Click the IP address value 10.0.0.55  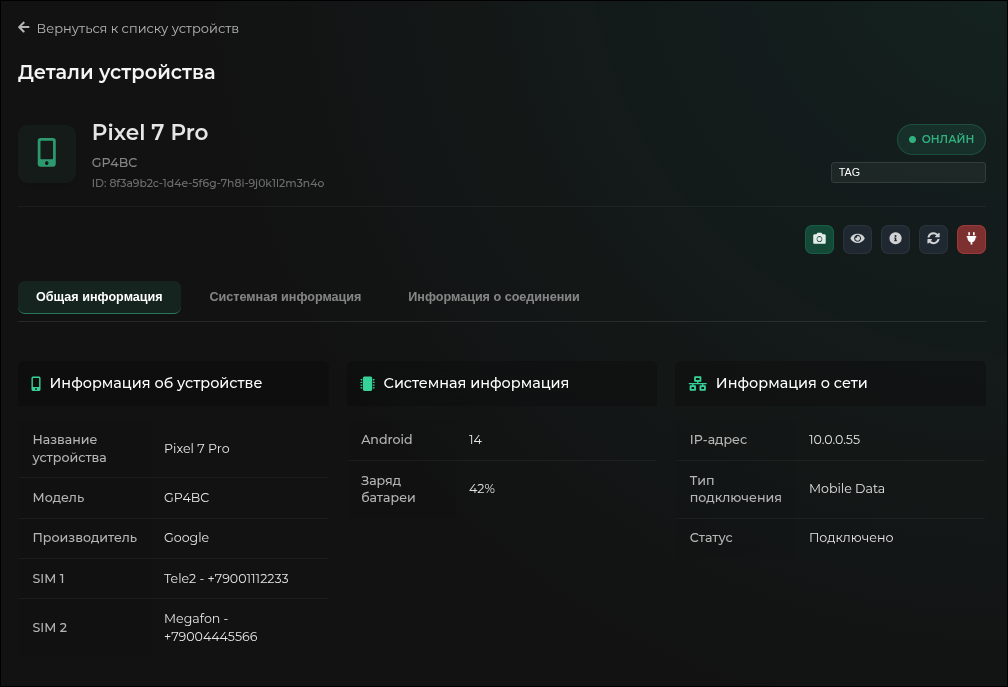click(834, 439)
